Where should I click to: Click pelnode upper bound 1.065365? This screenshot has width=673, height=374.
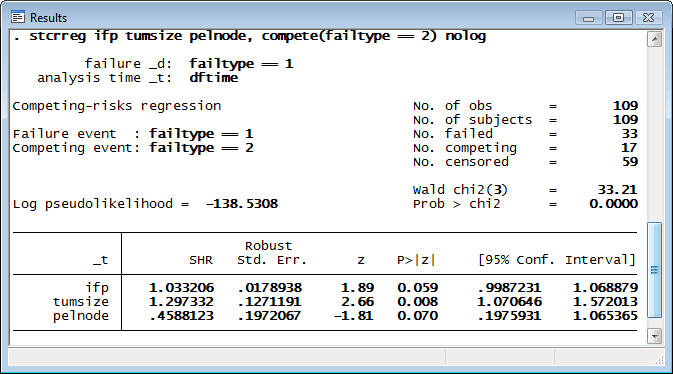tap(606, 316)
